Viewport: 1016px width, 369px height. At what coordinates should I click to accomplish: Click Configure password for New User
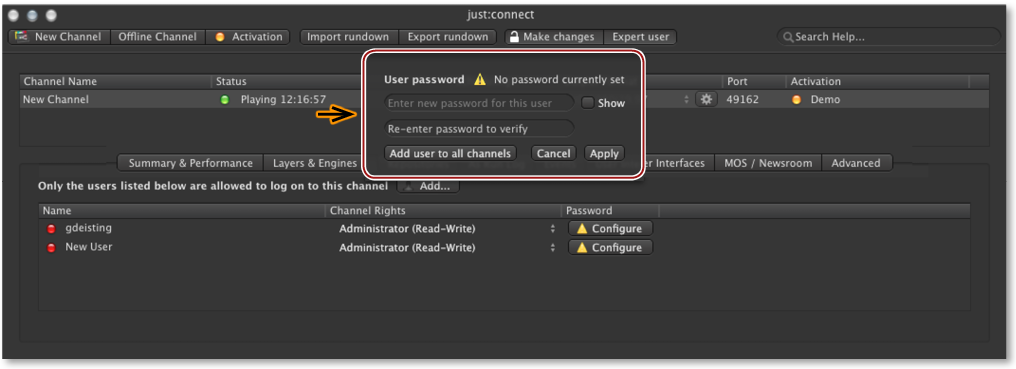click(610, 248)
